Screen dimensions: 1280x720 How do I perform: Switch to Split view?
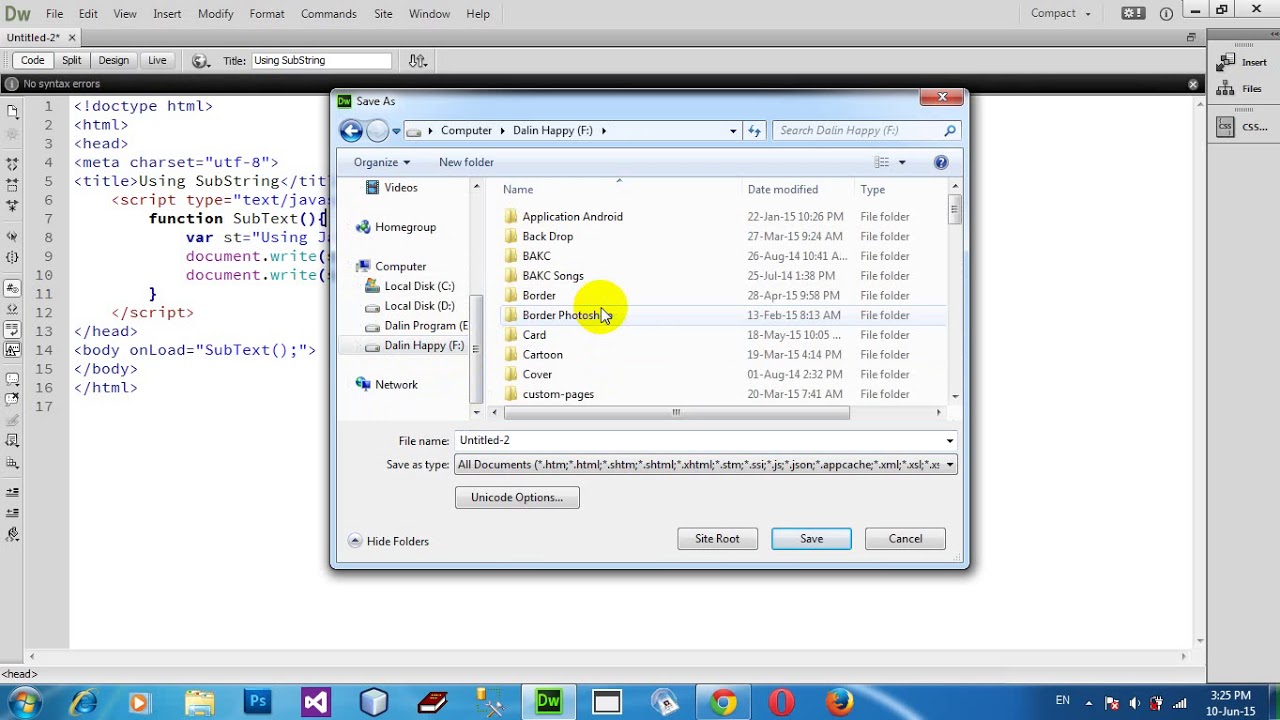tap(71, 61)
